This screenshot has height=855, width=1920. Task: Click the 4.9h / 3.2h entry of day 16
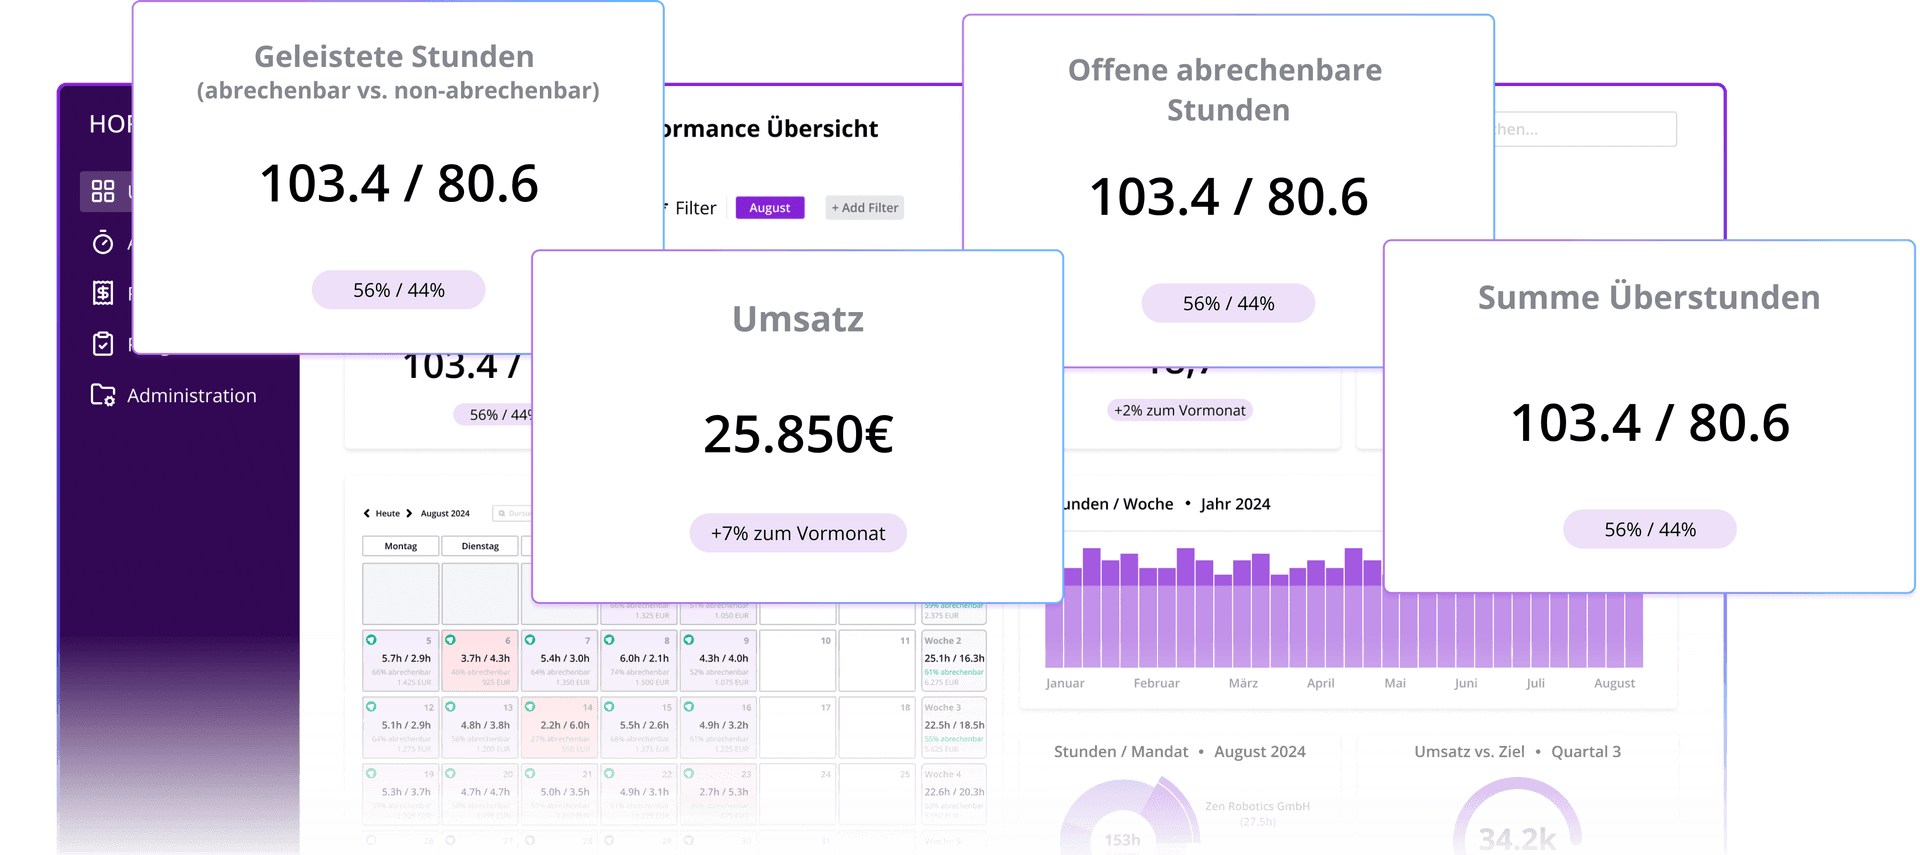click(723, 725)
